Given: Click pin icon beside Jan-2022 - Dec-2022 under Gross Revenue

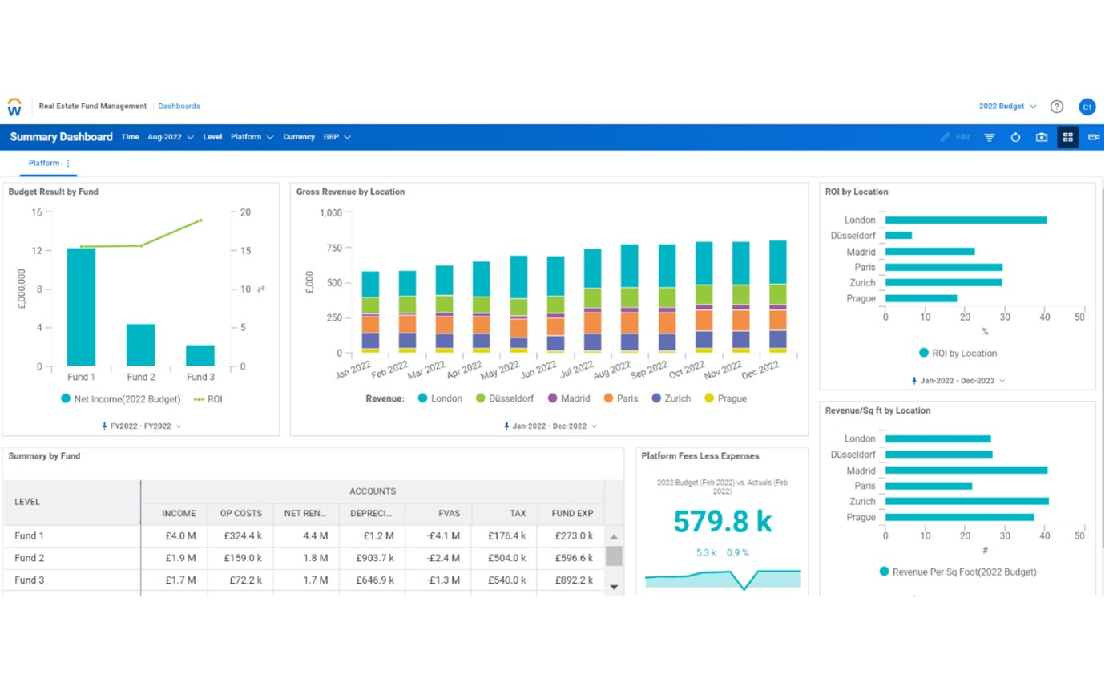Looking at the screenshot, I should tap(506, 426).
